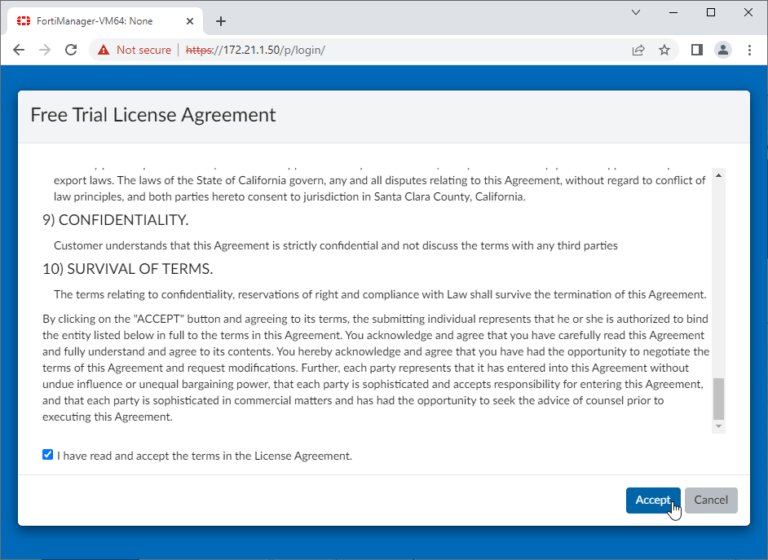Screen dimensions: 768x560
Task: Open the Chrome profile avatar
Action: pos(723,50)
